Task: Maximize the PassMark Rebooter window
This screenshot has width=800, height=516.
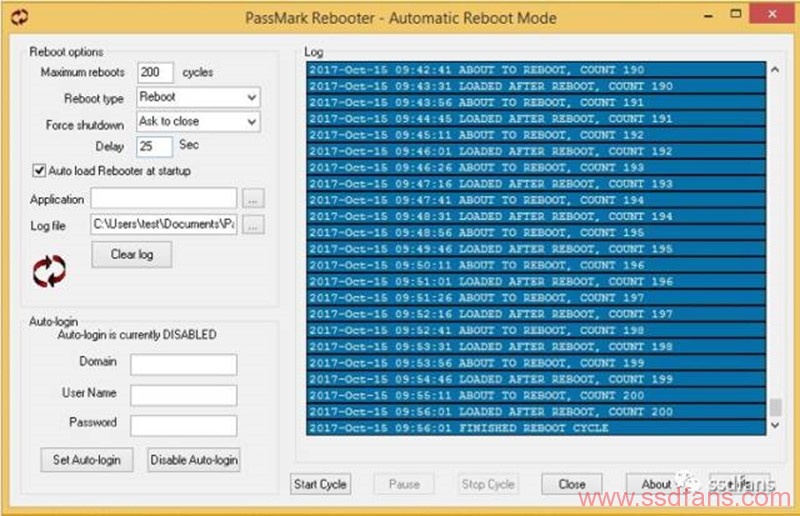Action: pyautogui.click(x=735, y=14)
